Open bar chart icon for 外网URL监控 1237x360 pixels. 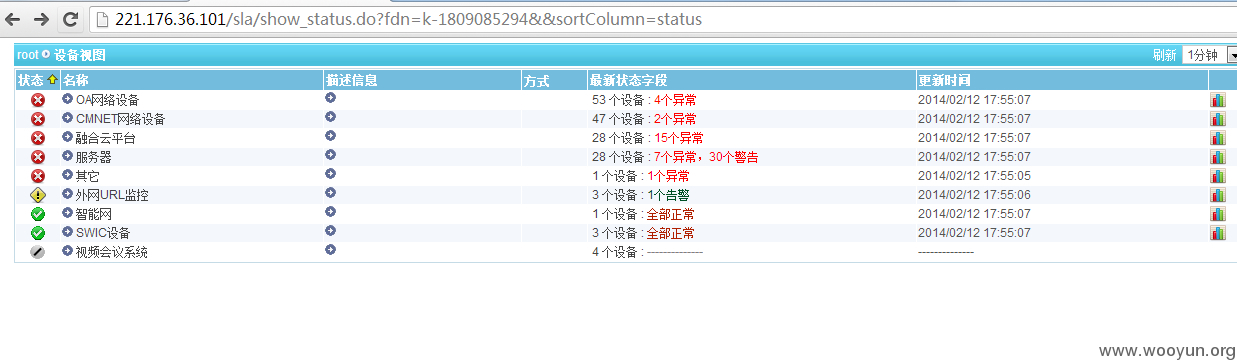coord(1218,195)
